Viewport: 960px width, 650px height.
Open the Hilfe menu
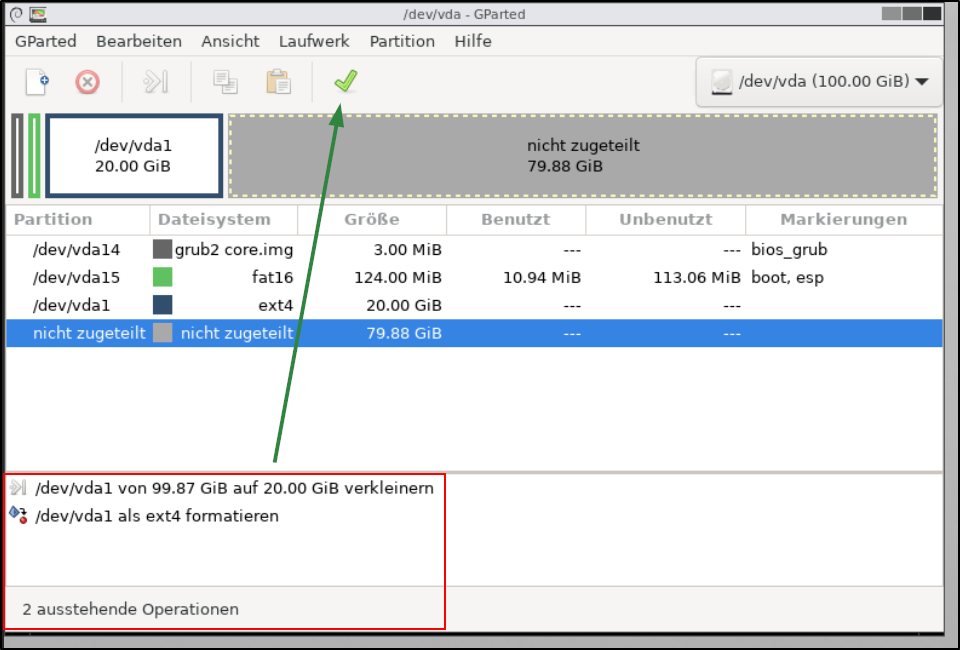(472, 41)
